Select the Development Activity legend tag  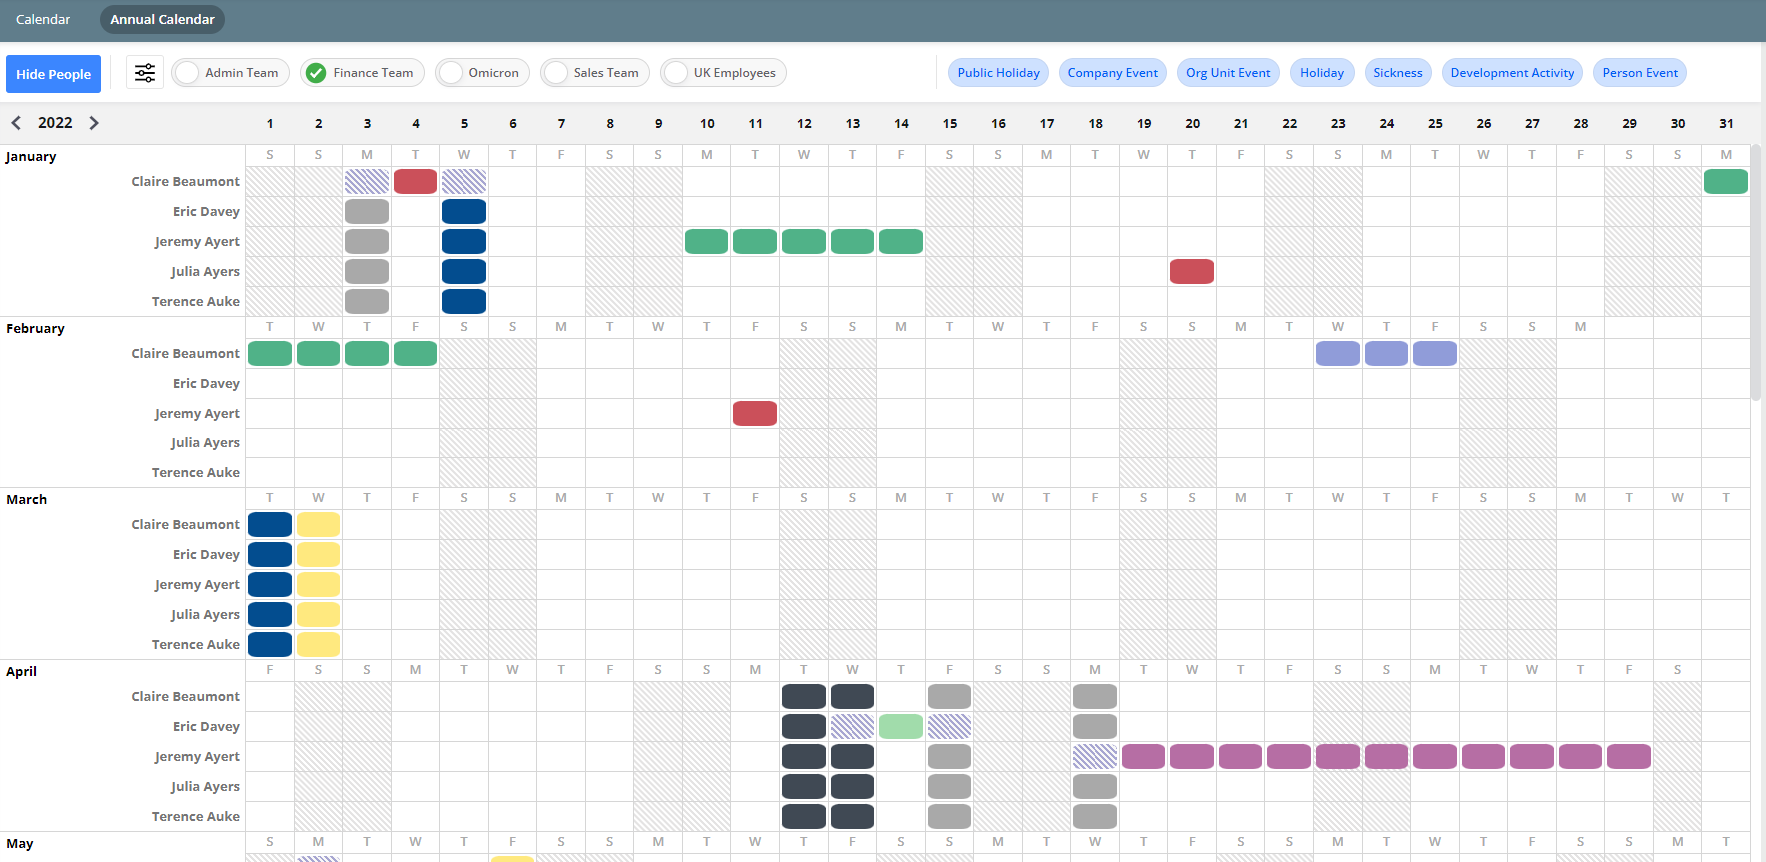(x=1512, y=73)
